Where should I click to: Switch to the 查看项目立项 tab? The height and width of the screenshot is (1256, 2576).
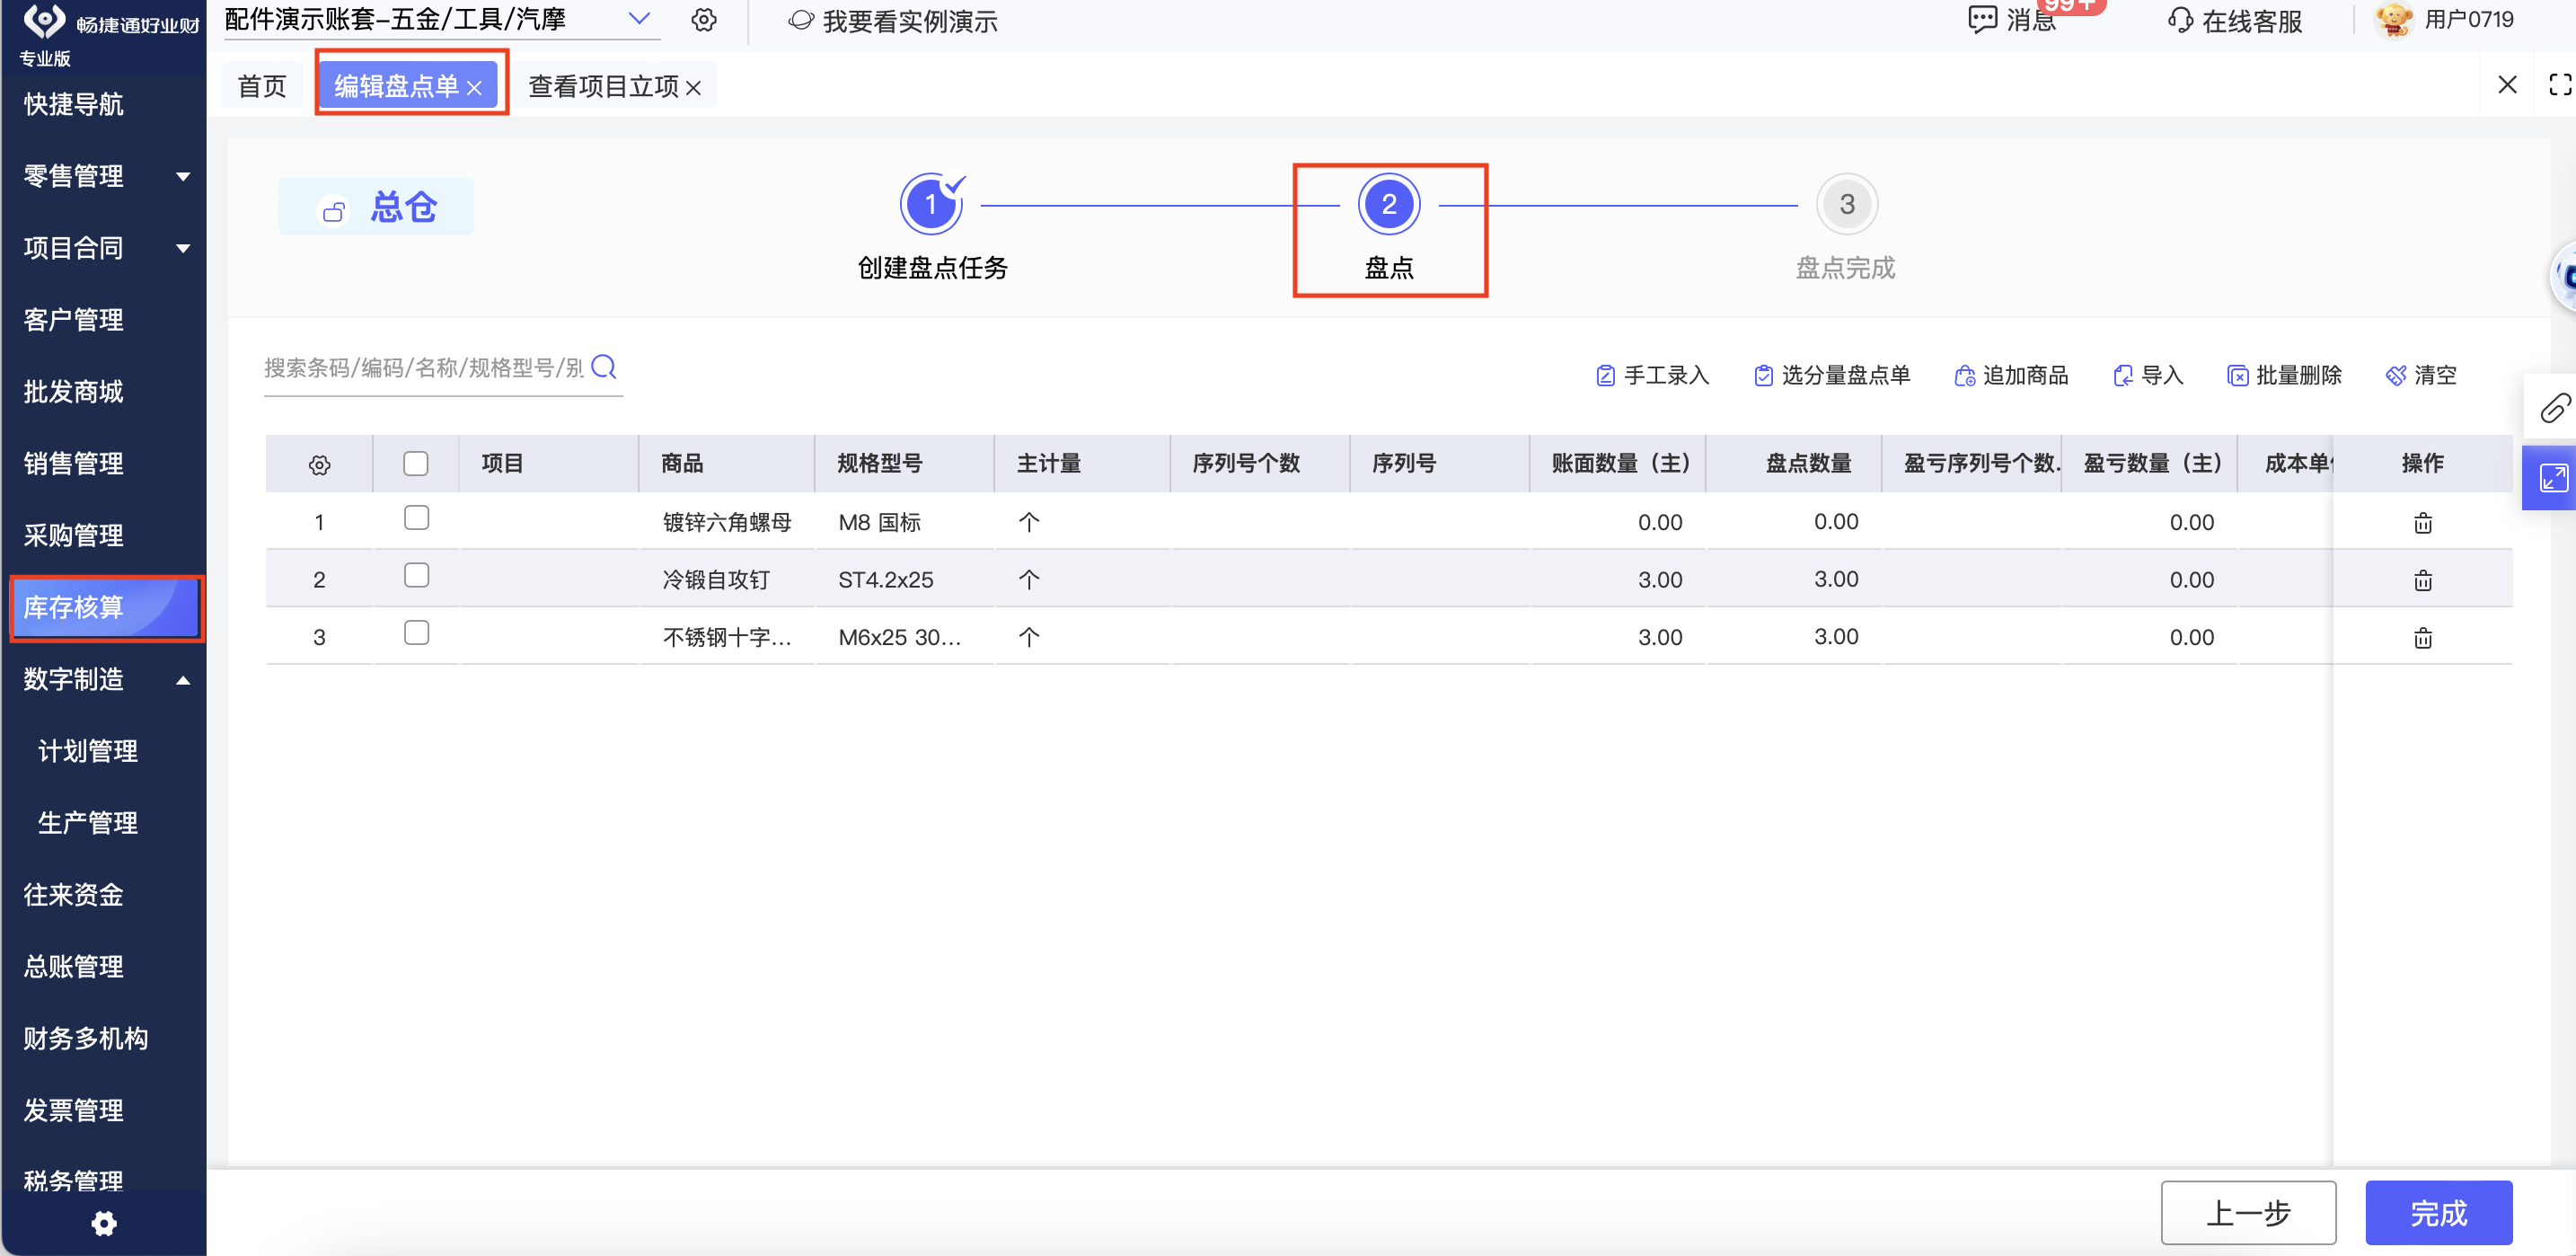[603, 87]
